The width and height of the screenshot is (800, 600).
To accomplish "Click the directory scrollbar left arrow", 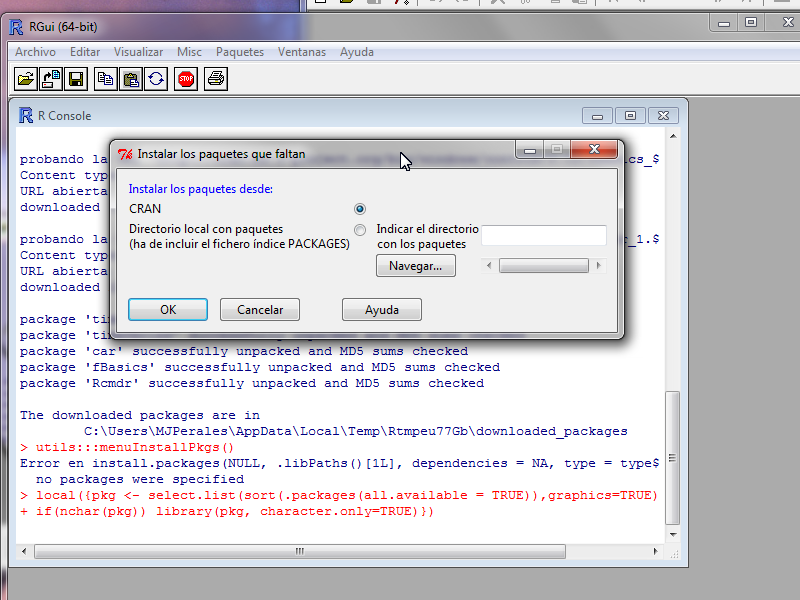I will [x=489, y=266].
